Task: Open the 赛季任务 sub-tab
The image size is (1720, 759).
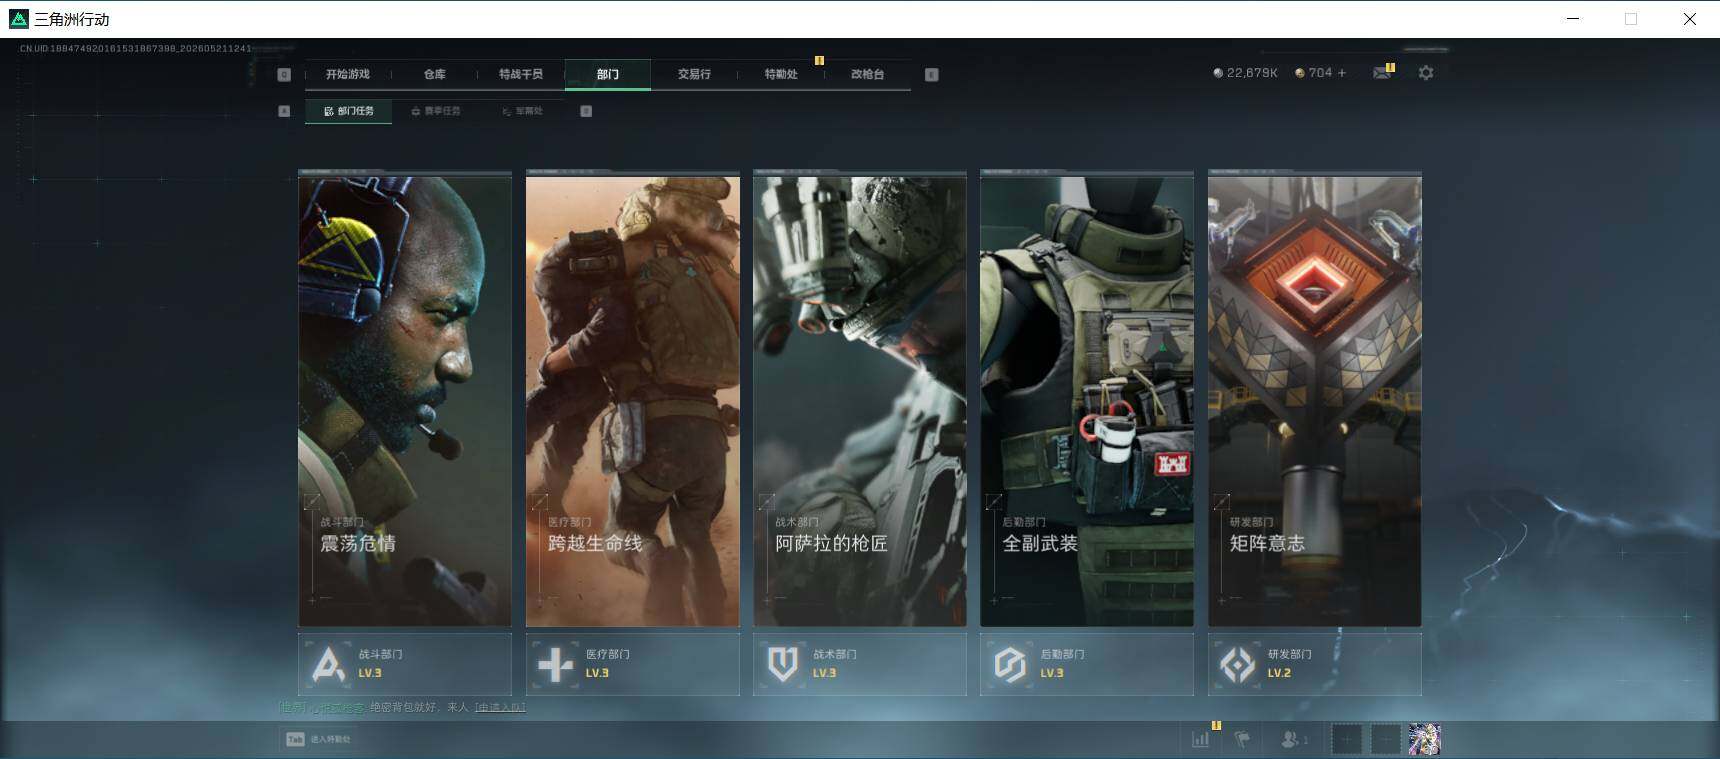Action: tap(436, 111)
